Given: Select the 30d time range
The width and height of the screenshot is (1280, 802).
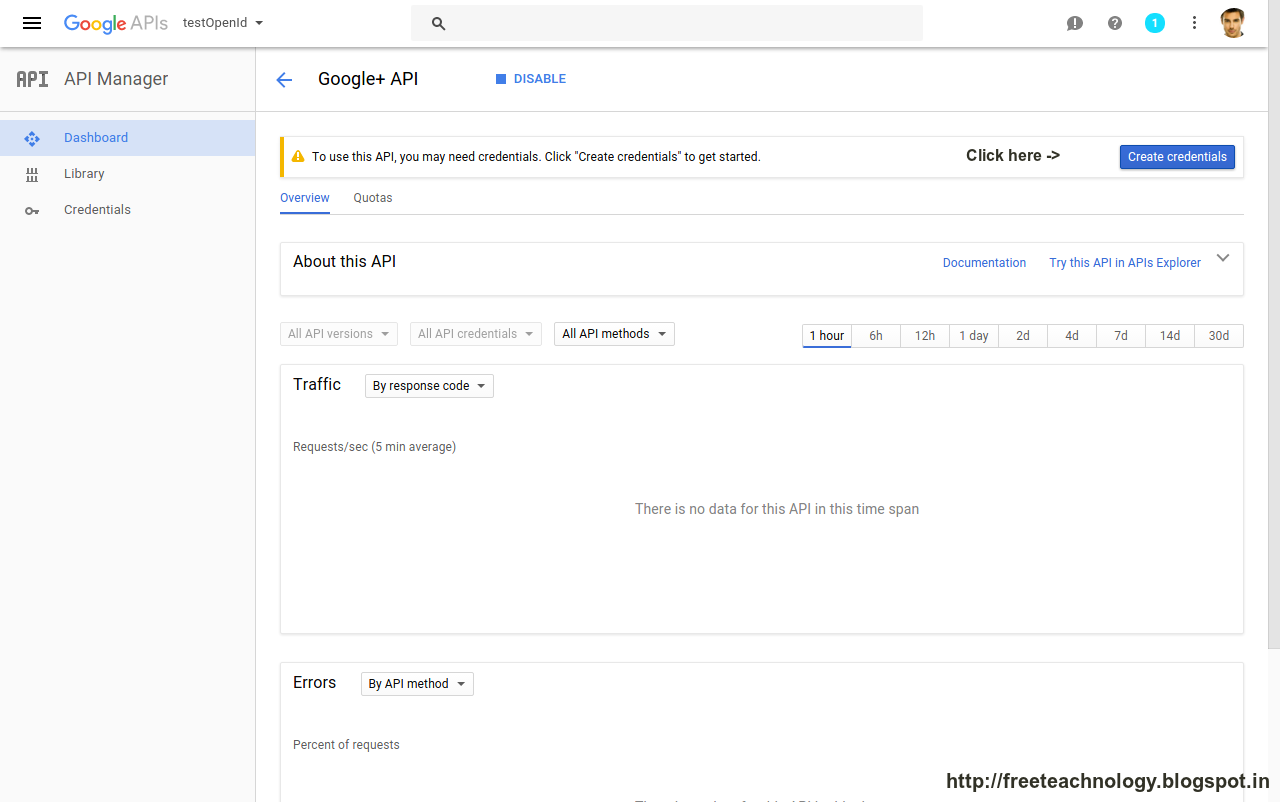Looking at the screenshot, I should (x=1219, y=336).
